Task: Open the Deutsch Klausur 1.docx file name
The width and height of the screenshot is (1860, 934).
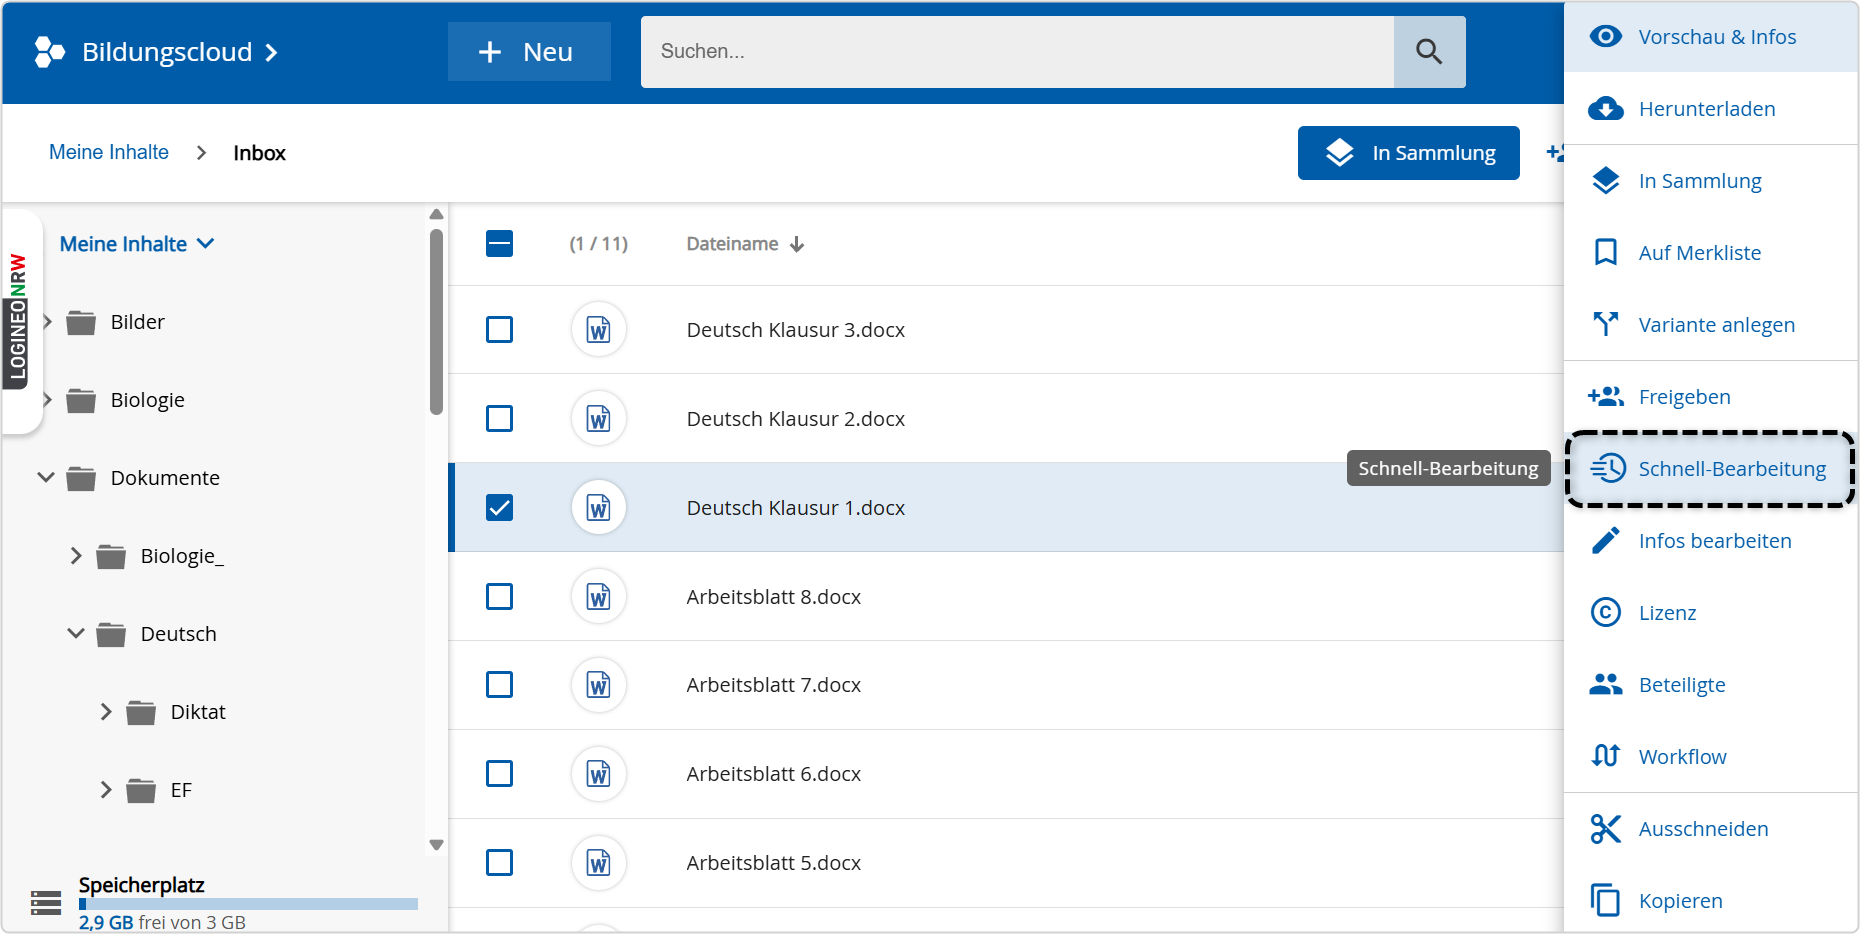Action: pos(796,508)
